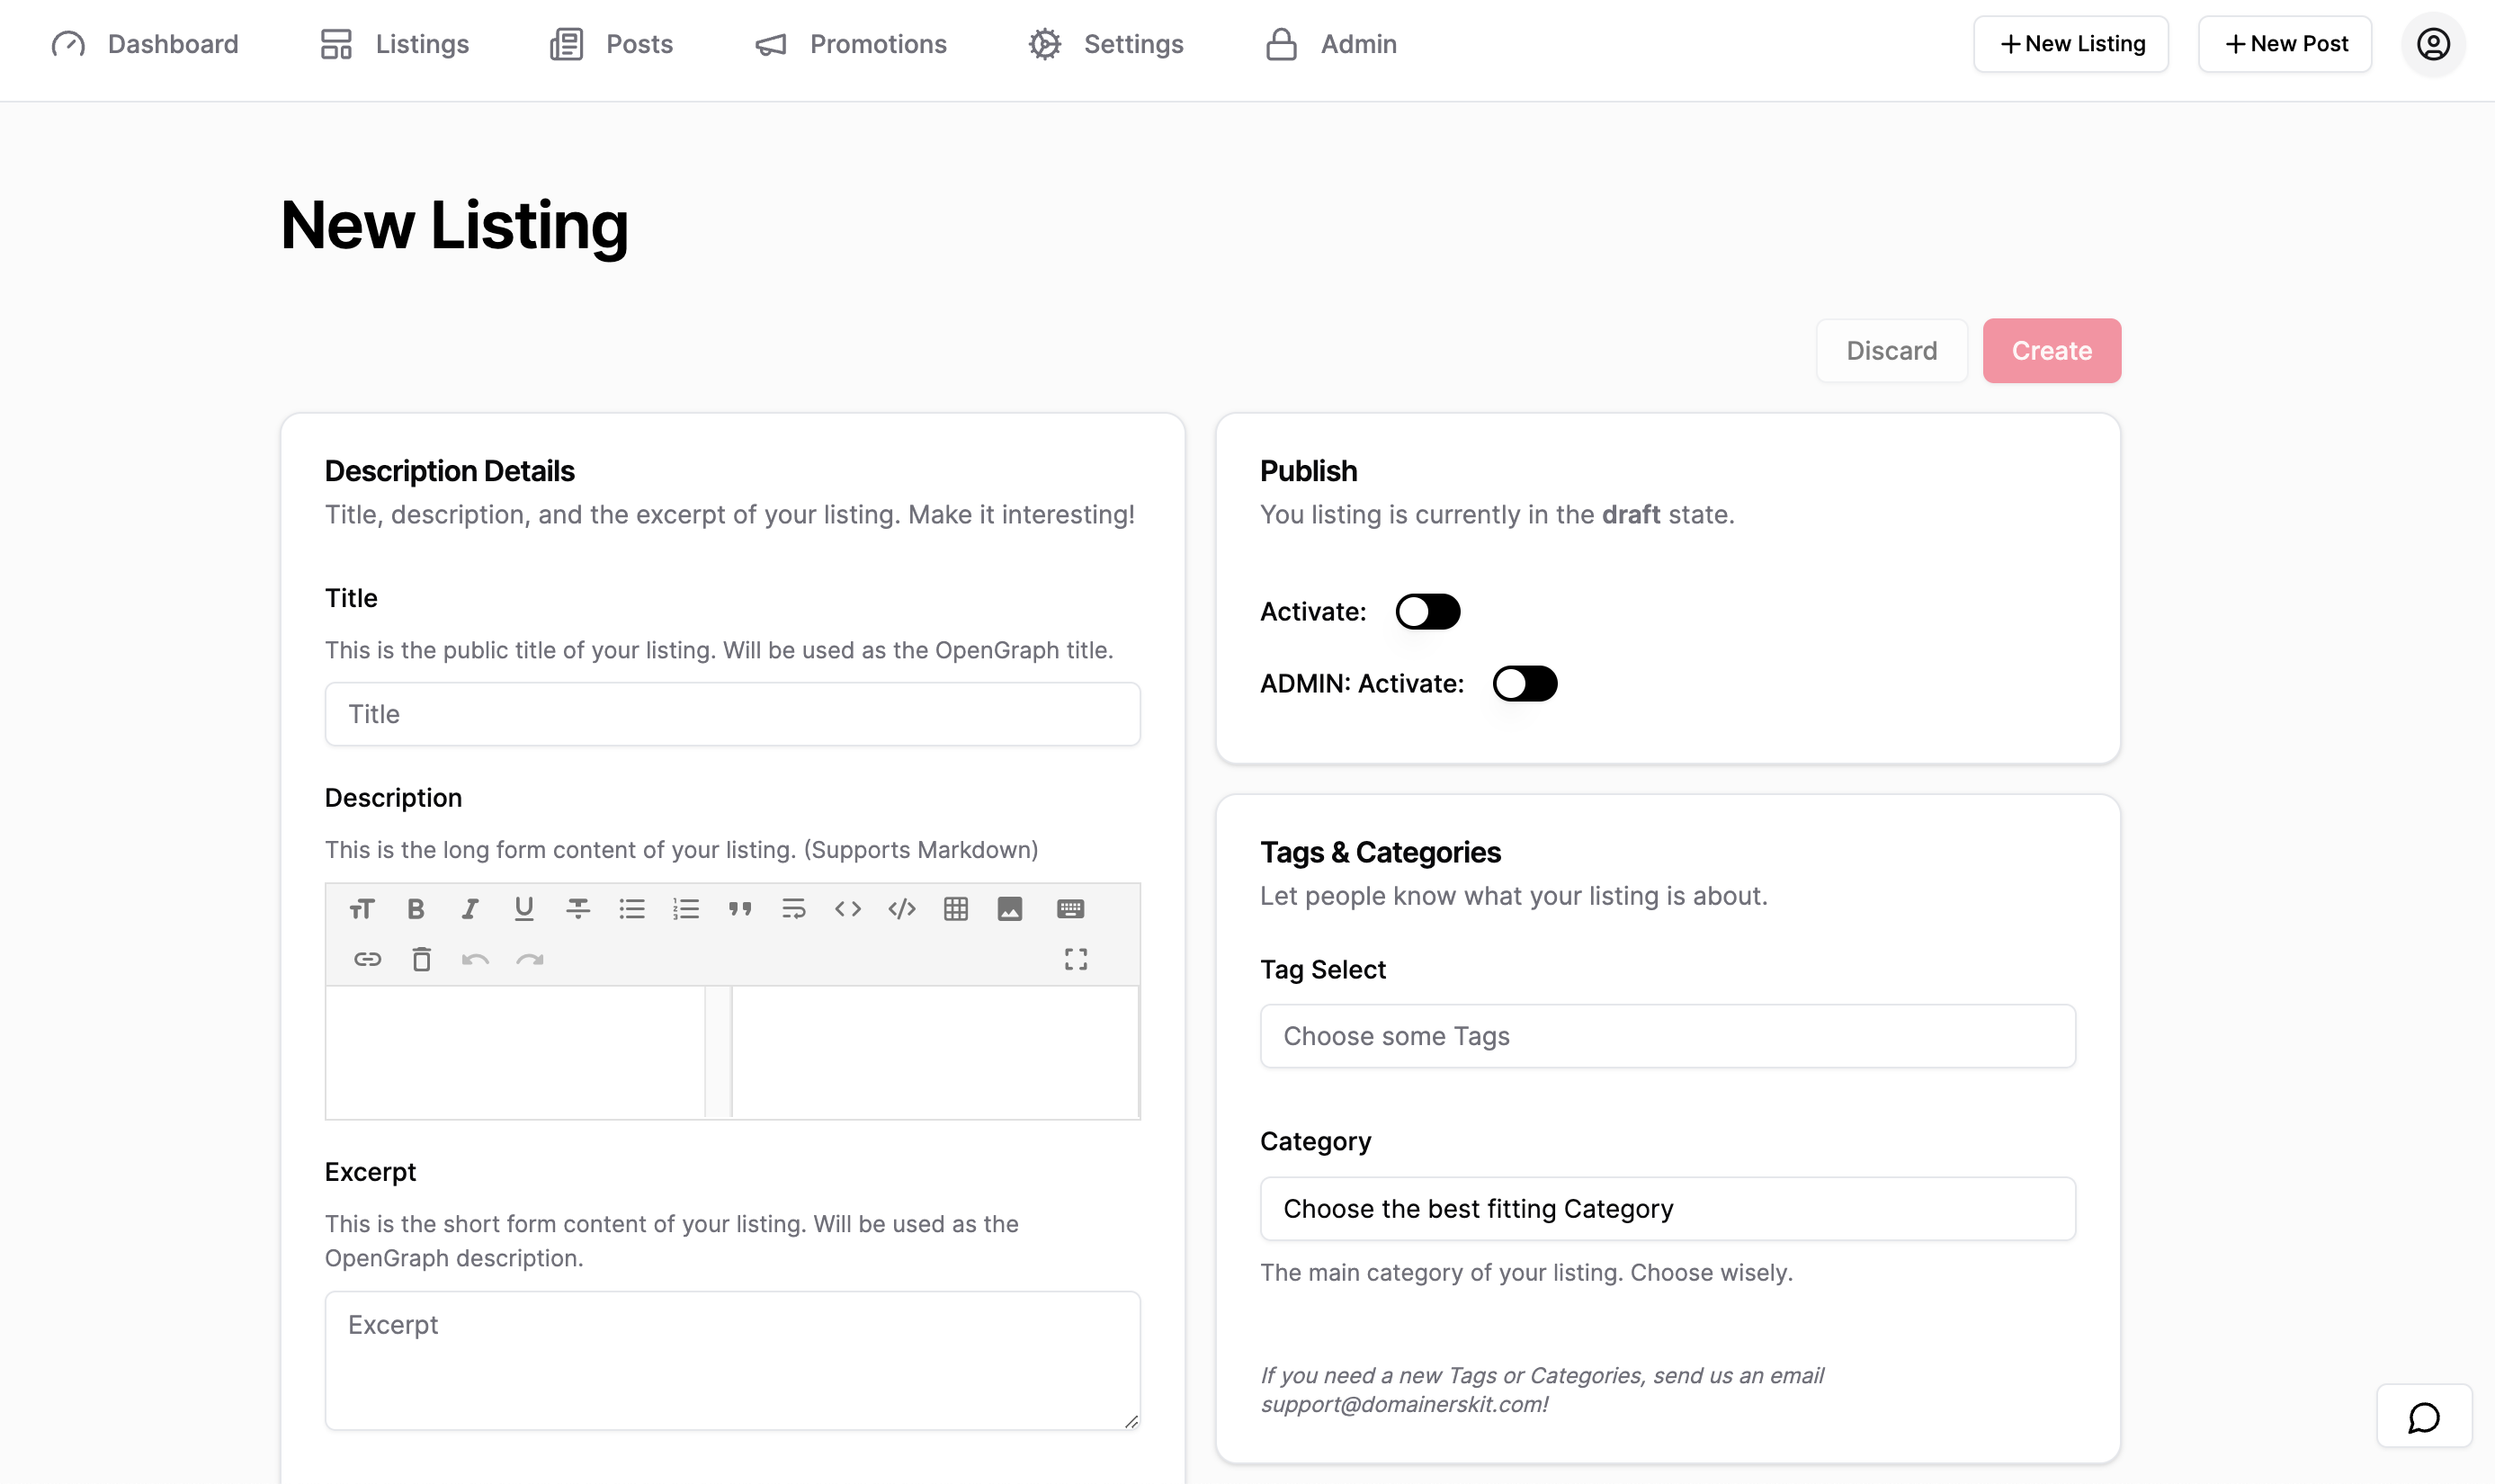
Task: Add a hyperlink using the link icon
Action: tap(367, 959)
